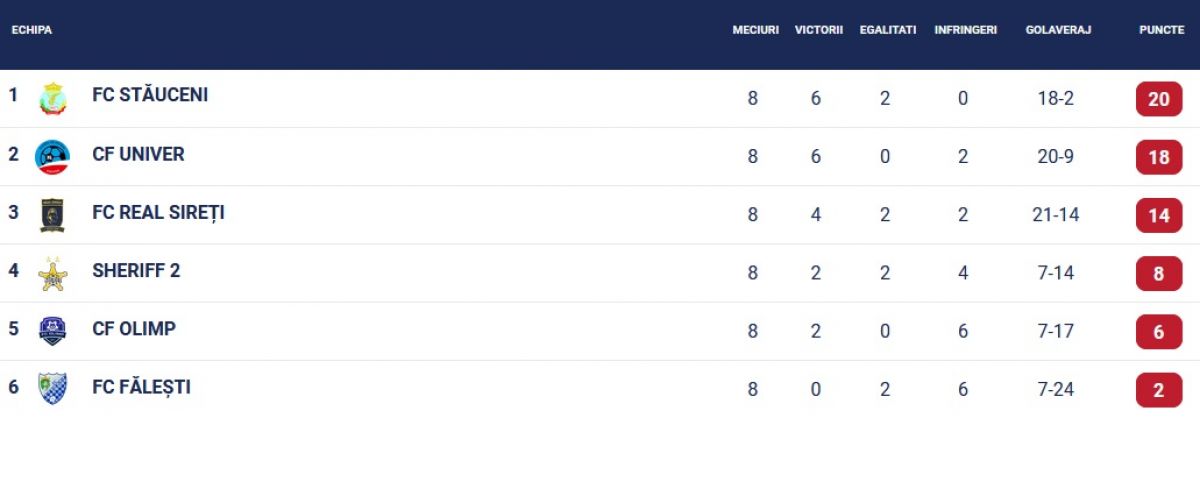Open CF OLIMP team name
Viewport: 1200px width, 503px height.
tap(134, 328)
